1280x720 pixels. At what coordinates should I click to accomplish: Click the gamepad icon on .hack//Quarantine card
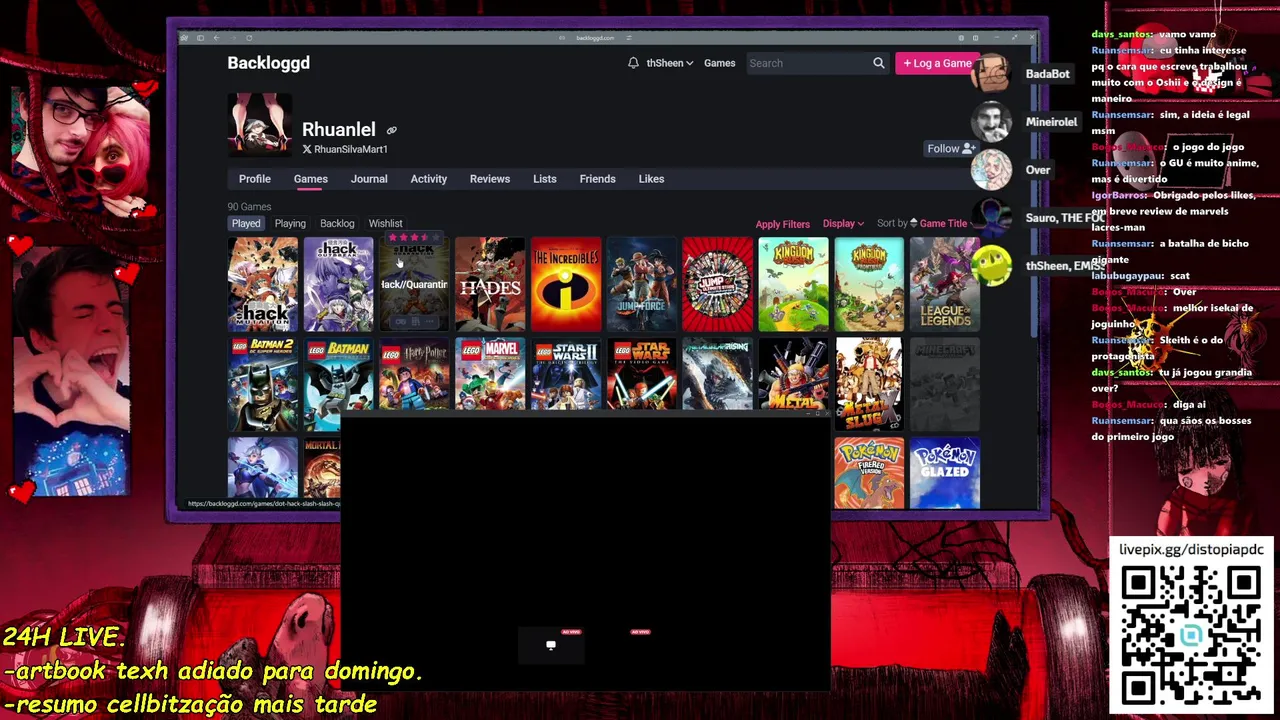tap(399, 322)
